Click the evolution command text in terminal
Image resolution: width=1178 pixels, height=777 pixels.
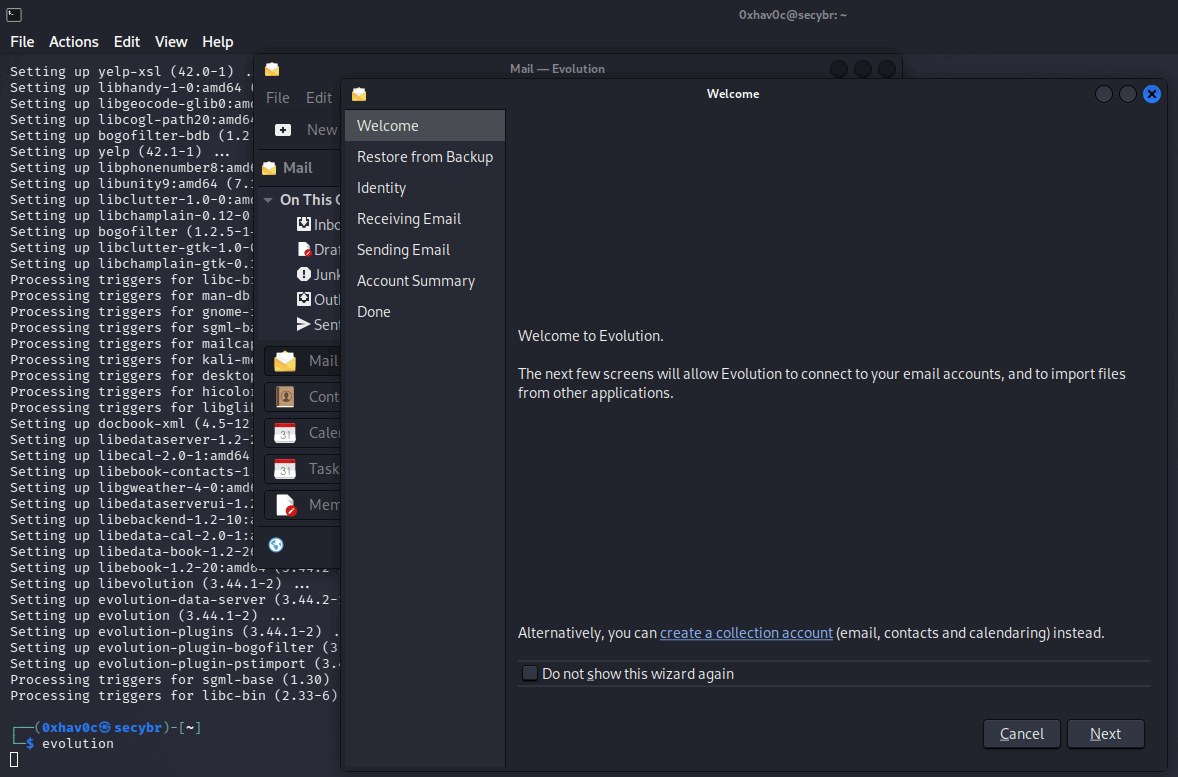pos(77,743)
